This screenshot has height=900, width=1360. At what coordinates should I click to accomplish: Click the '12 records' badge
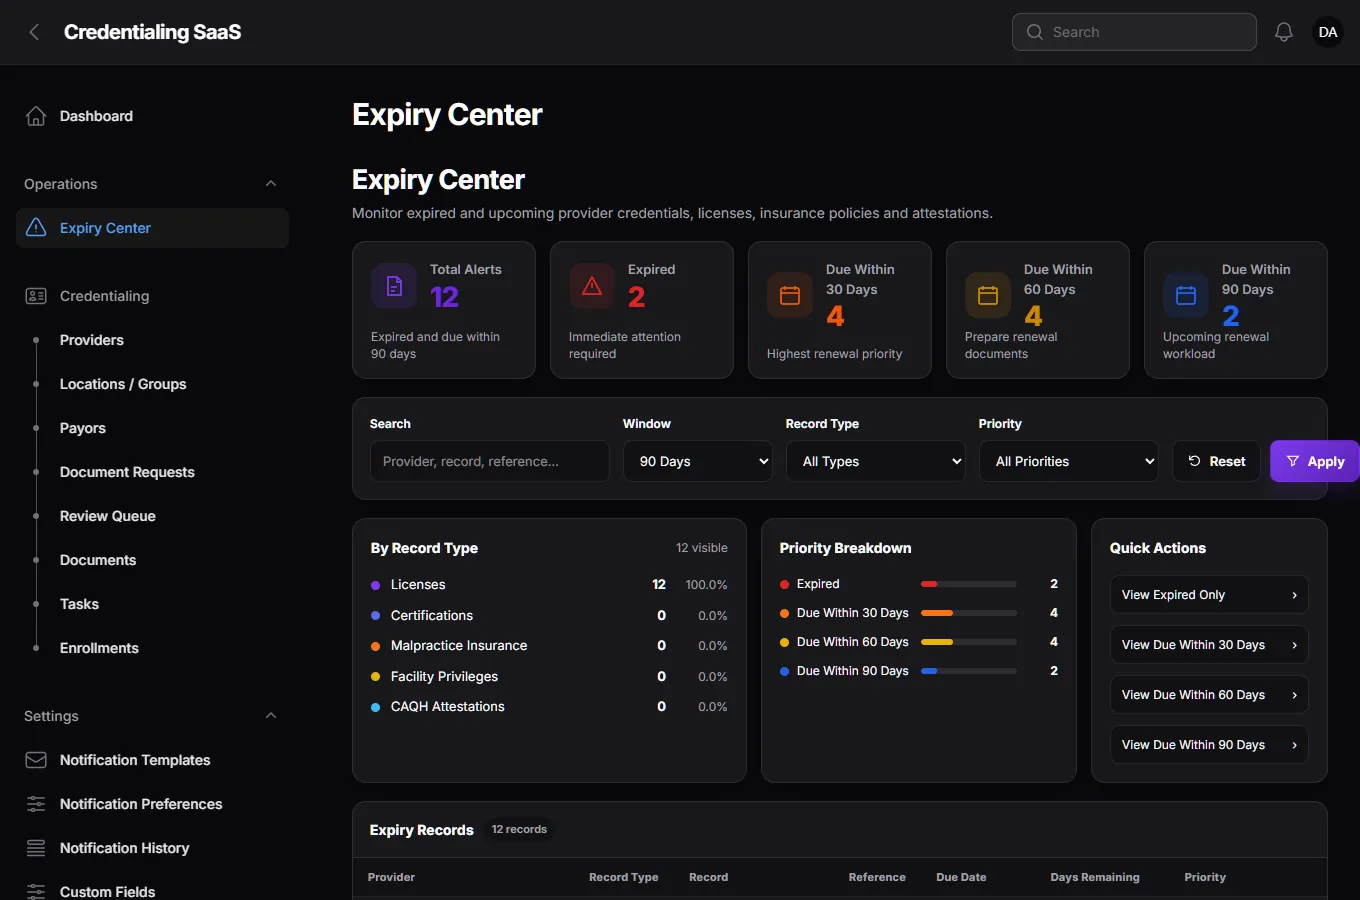click(519, 829)
